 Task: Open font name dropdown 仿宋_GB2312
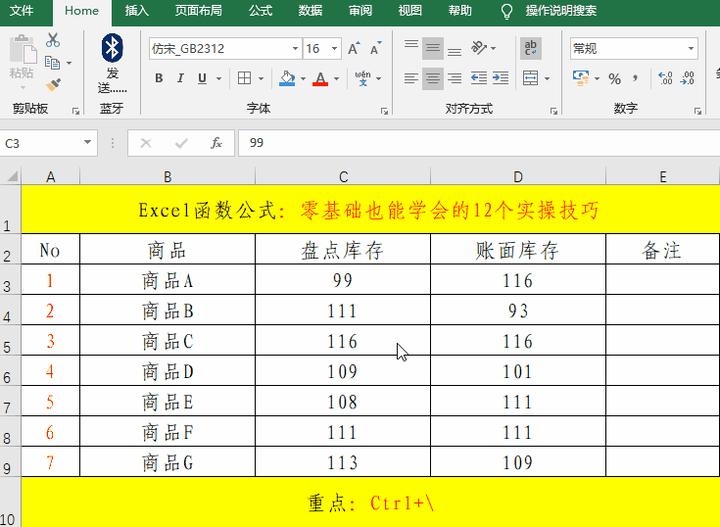pyautogui.click(x=295, y=49)
